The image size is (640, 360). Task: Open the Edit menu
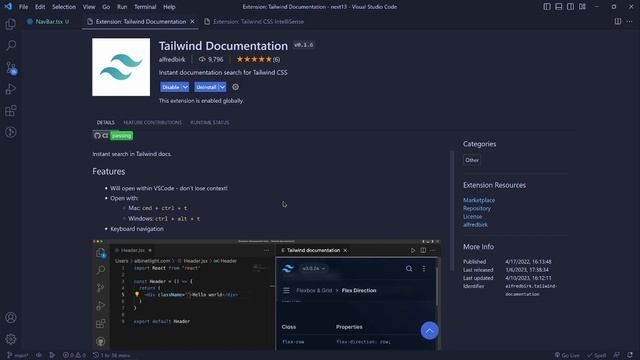40,7
